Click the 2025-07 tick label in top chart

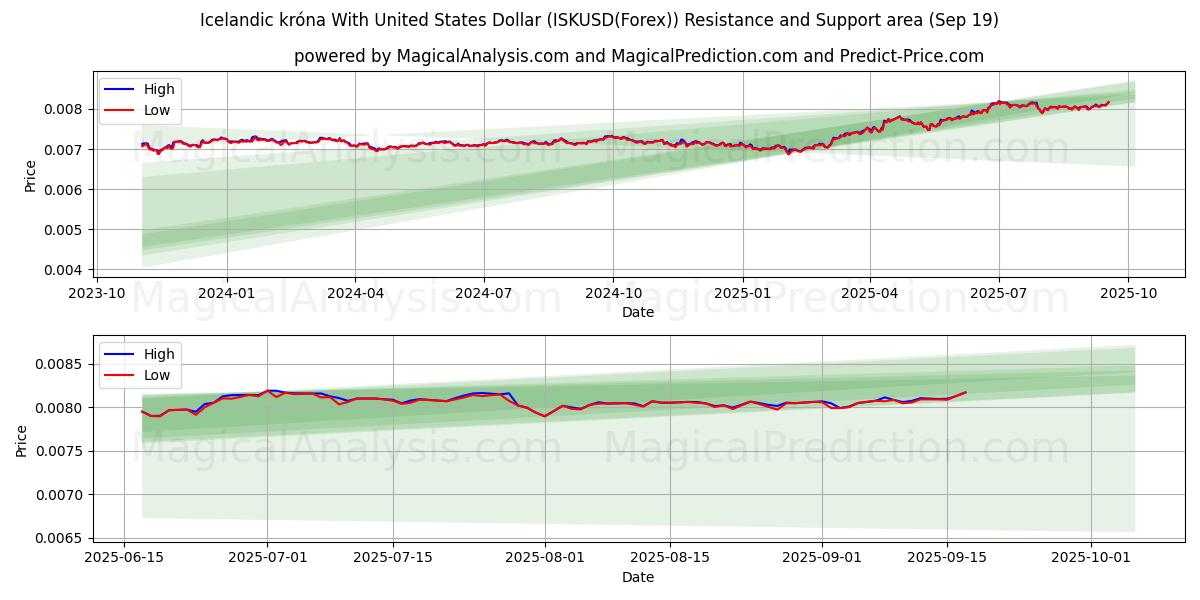click(998, 293)
